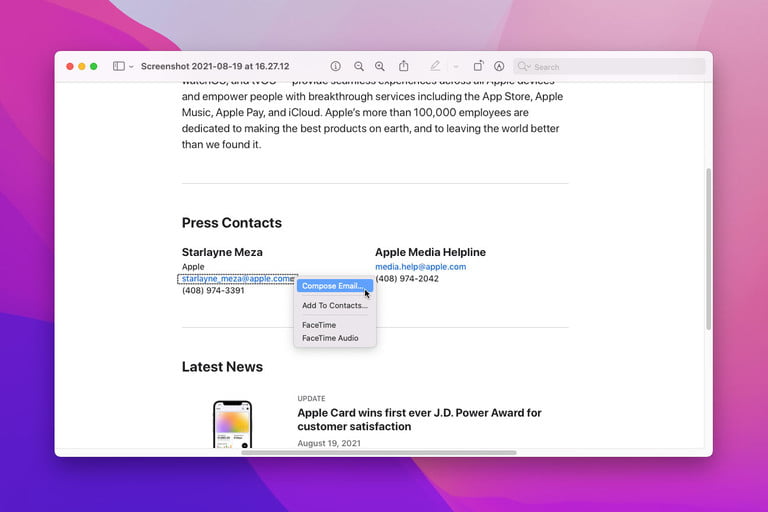Choose Add To Contacts from menu
This screenshot has width=768, height=512.
pos(335,305)
